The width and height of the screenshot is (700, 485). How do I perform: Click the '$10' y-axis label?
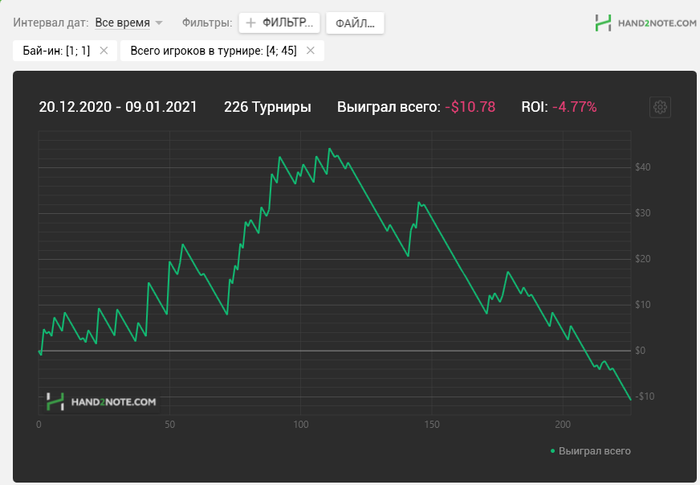(x=643, y=305)
